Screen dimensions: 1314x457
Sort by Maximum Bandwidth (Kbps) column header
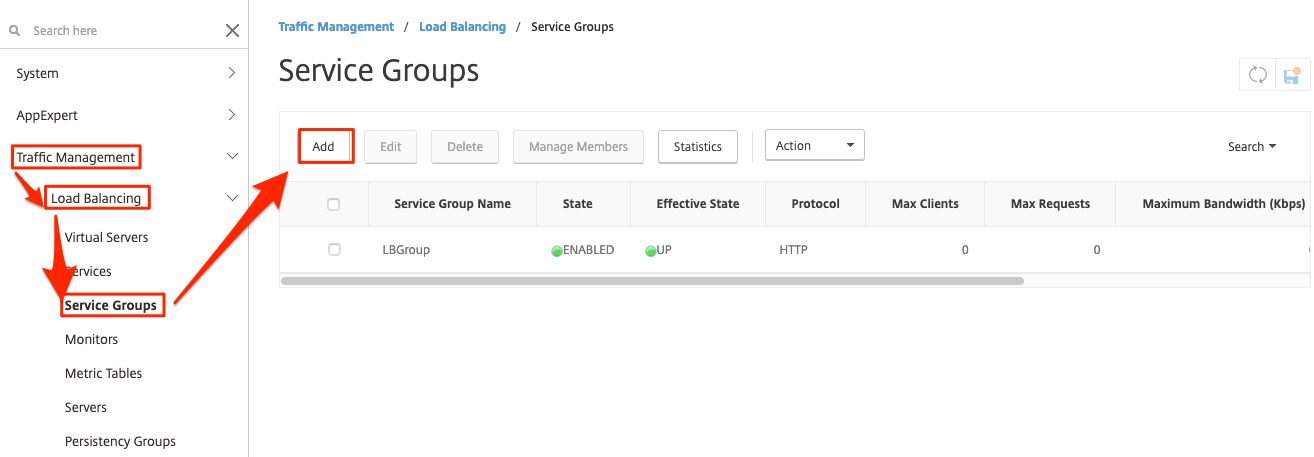pos(1213,204)
